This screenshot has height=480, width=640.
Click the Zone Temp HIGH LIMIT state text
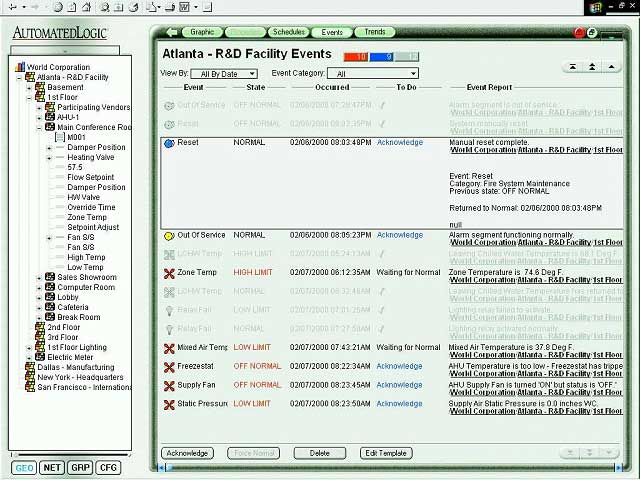point(253,272)
